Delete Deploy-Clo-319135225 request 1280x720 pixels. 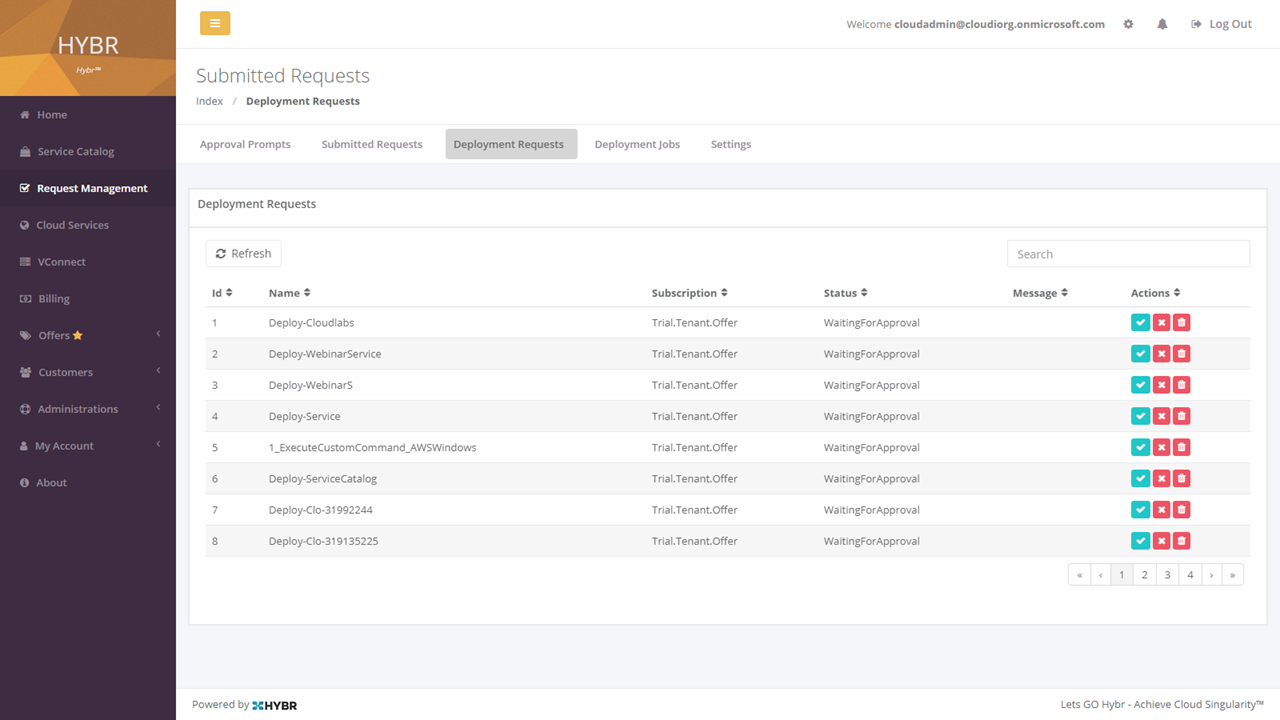tap(1181, 540)
